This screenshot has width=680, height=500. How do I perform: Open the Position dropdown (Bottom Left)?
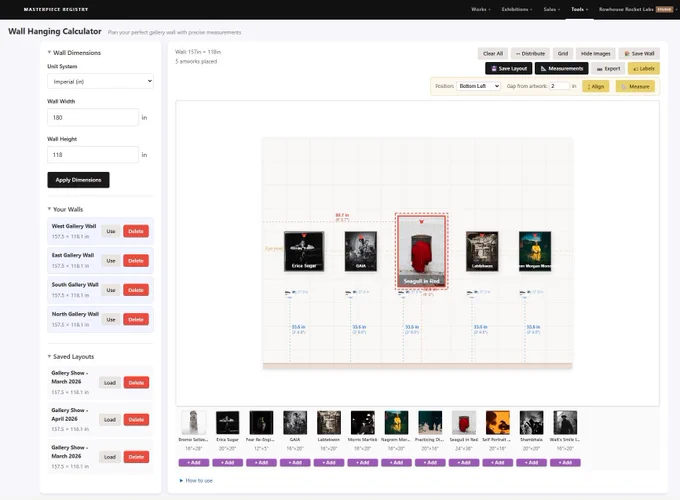click(x=478, y=86)
